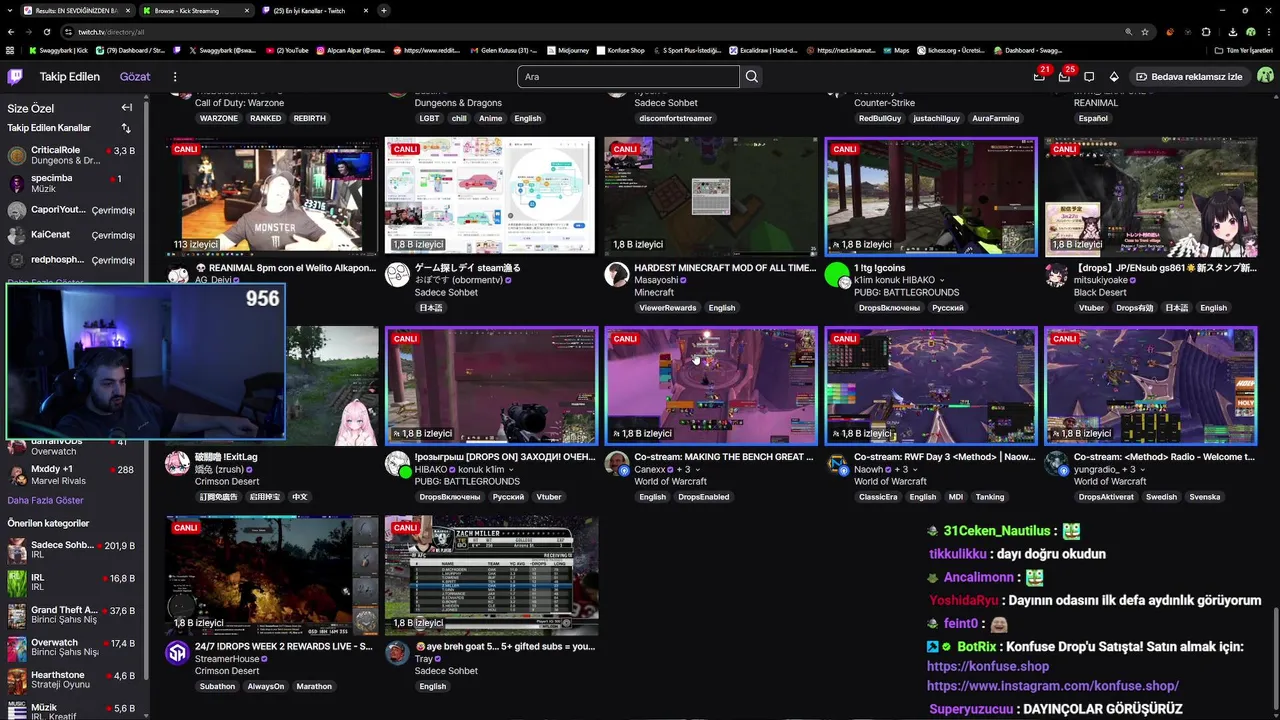Open the three-dot more menu in Twitch header

[175, 77]
